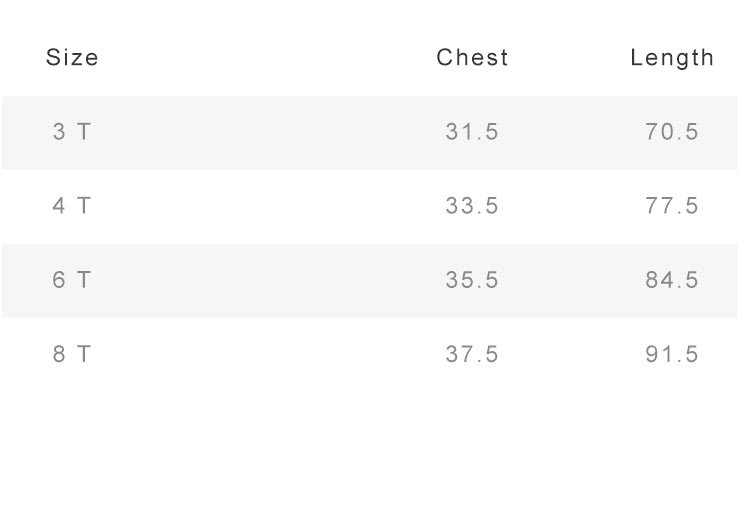
Task: Select the 6 T size cell
Action: [x=72, y=280]
